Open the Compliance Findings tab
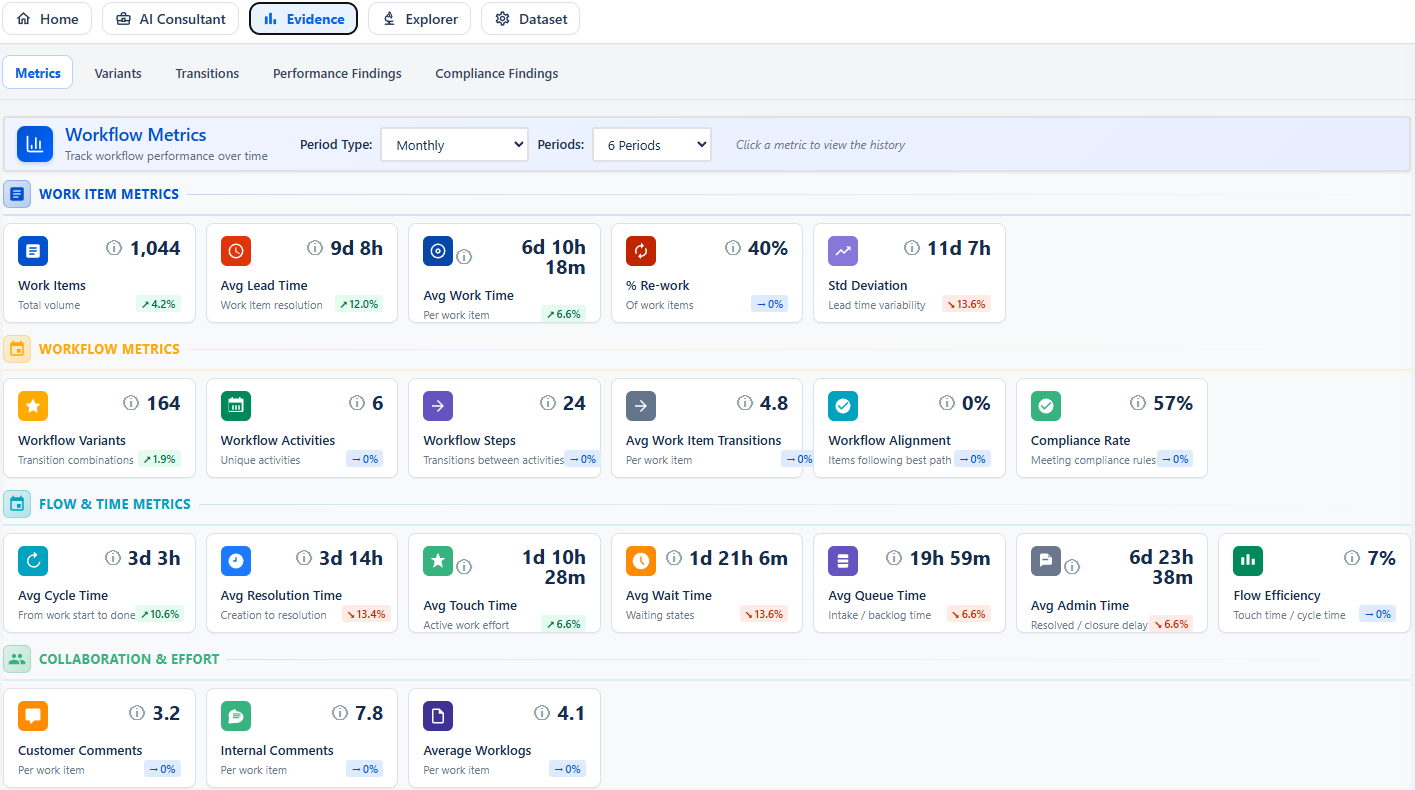The image size is (1415, 790). 497,73
